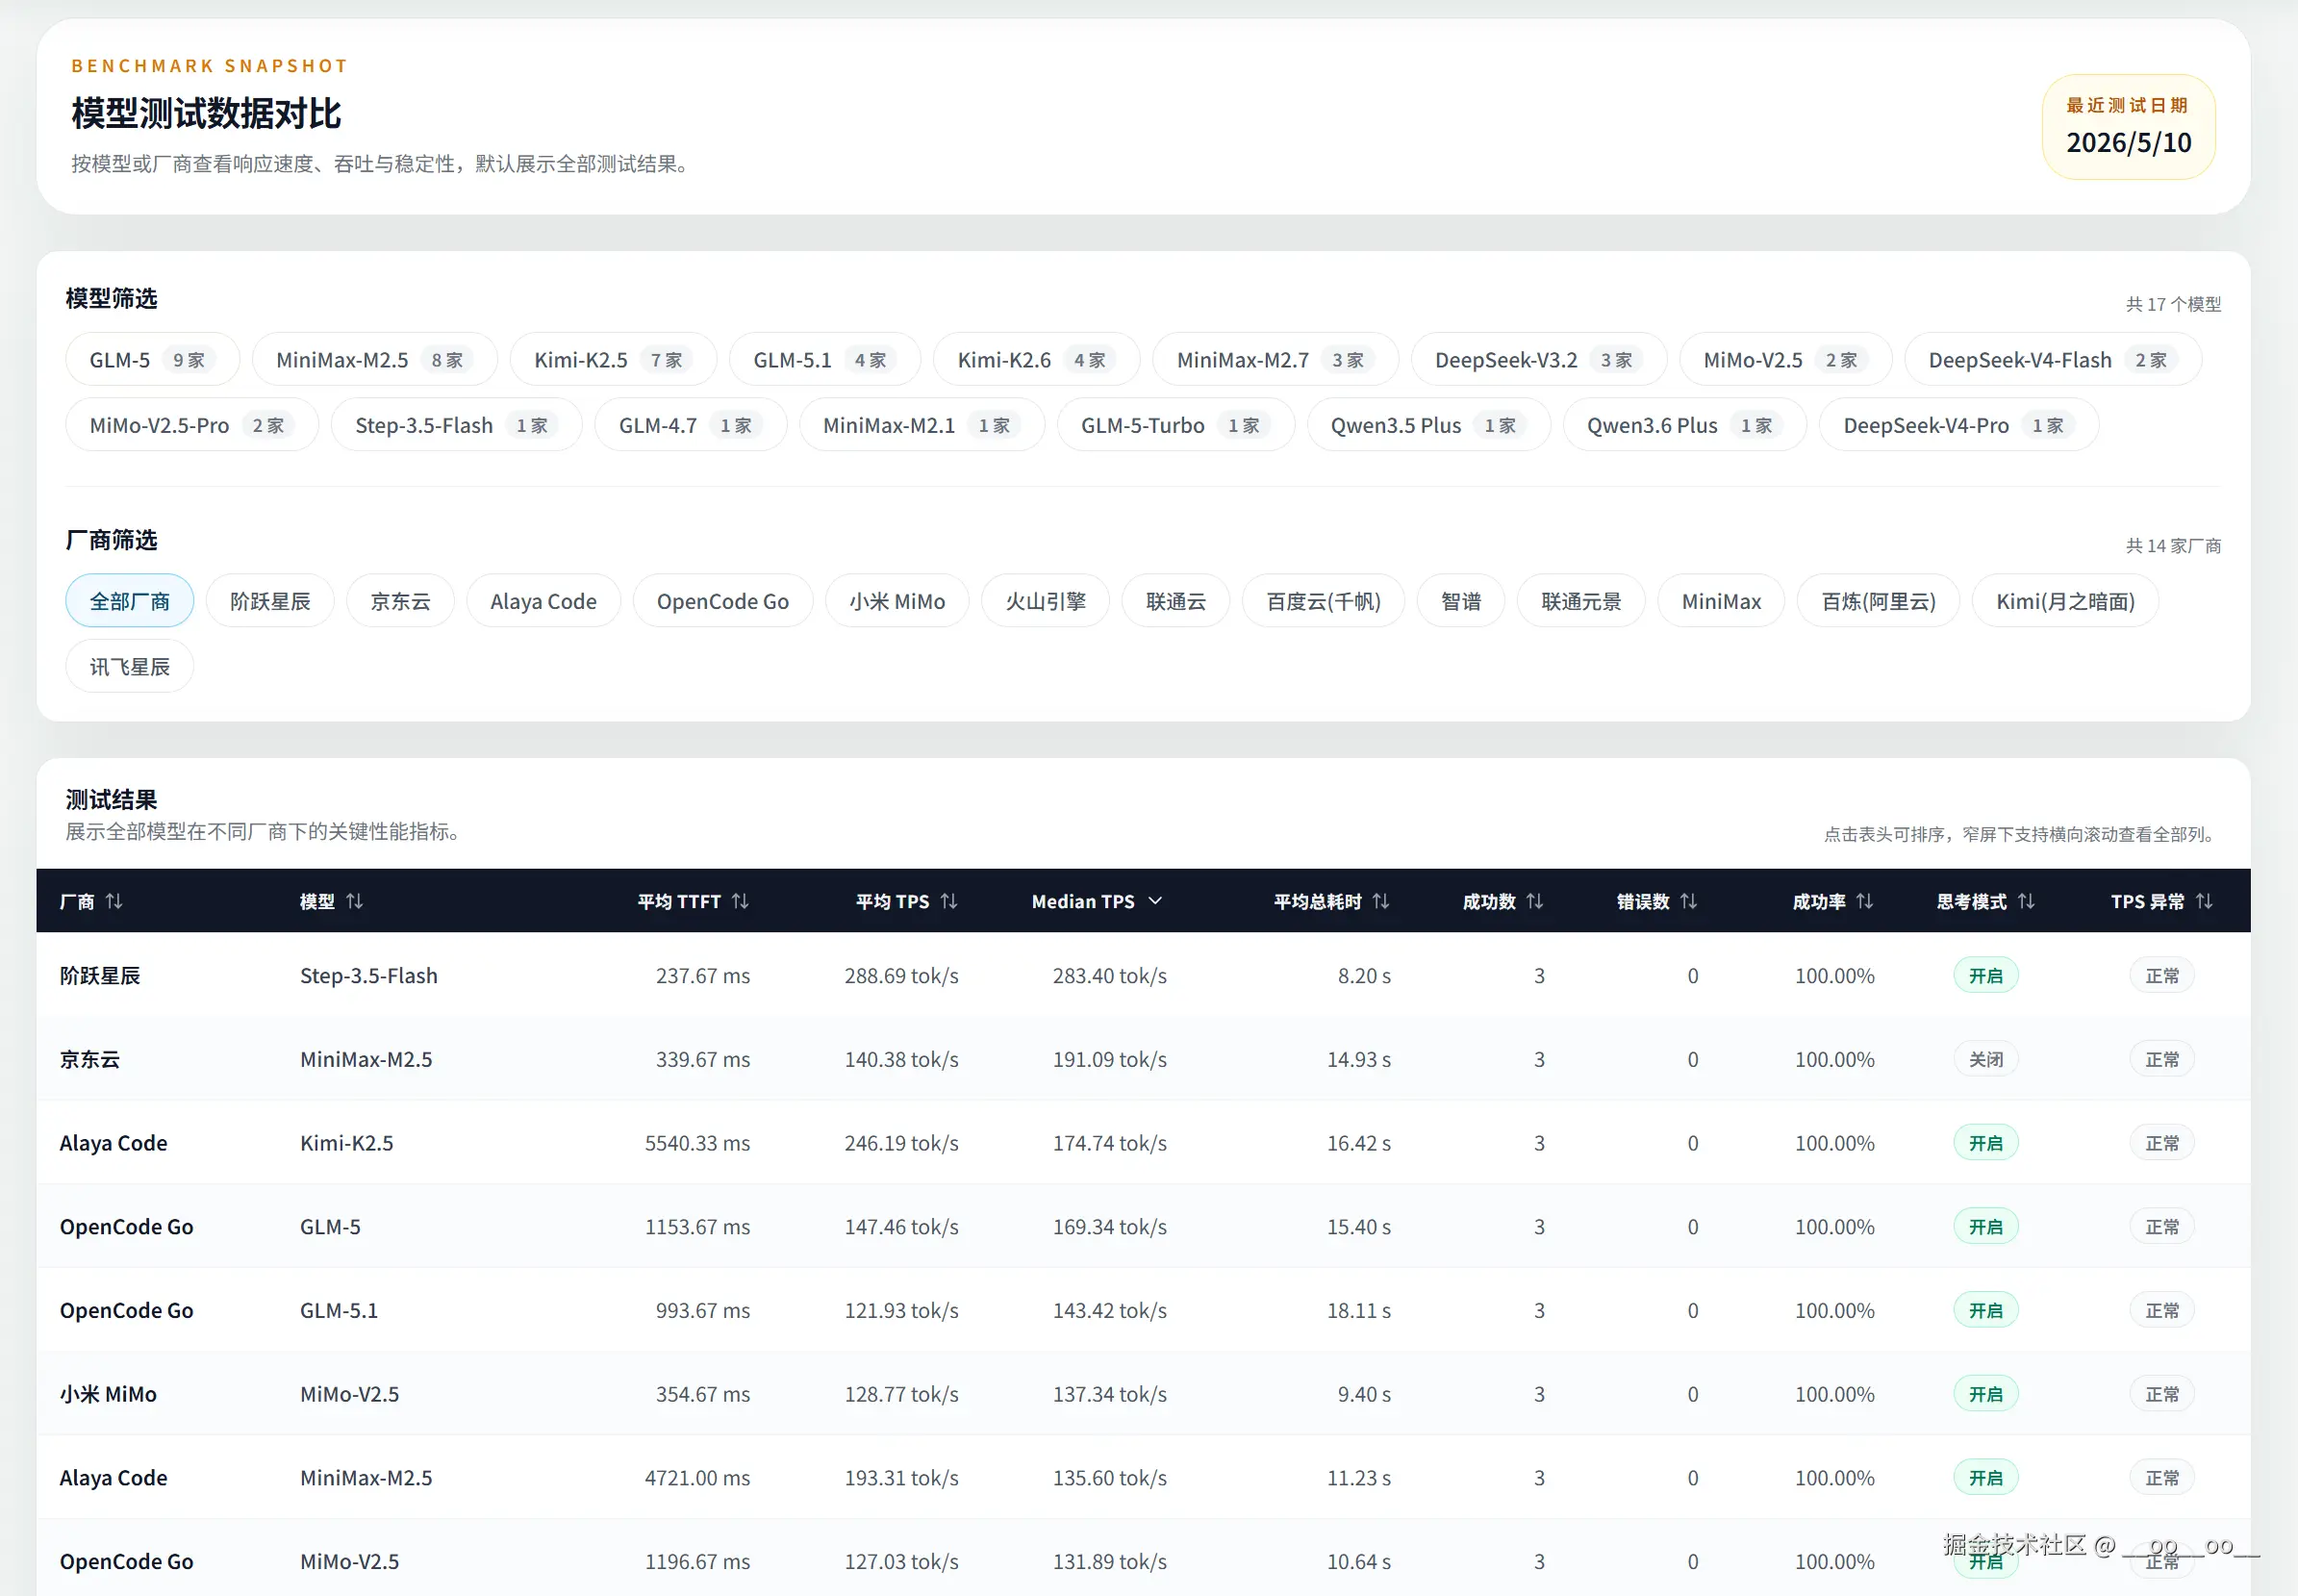Viewport: 2298px width, 1596px height.
Task: Select the 京东云 vendor filter chip
Action: 400,601
